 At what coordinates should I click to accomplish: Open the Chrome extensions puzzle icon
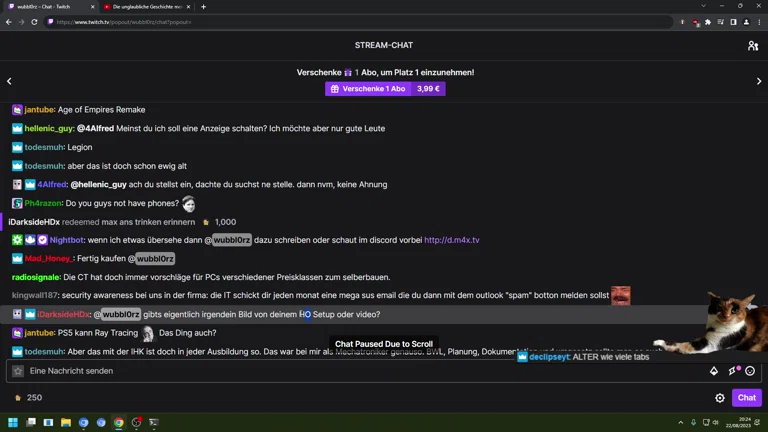708,22
